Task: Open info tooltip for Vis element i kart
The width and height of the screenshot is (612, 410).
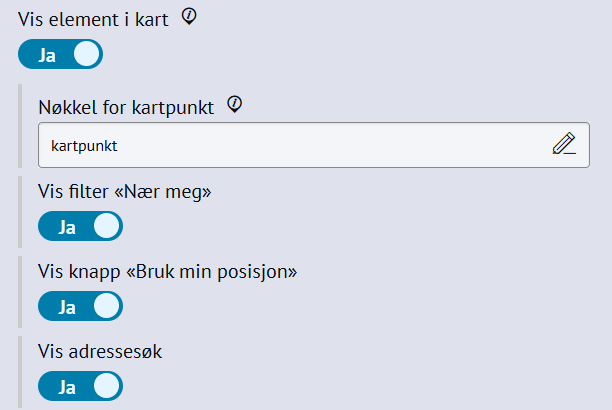Action: [189, 16]
